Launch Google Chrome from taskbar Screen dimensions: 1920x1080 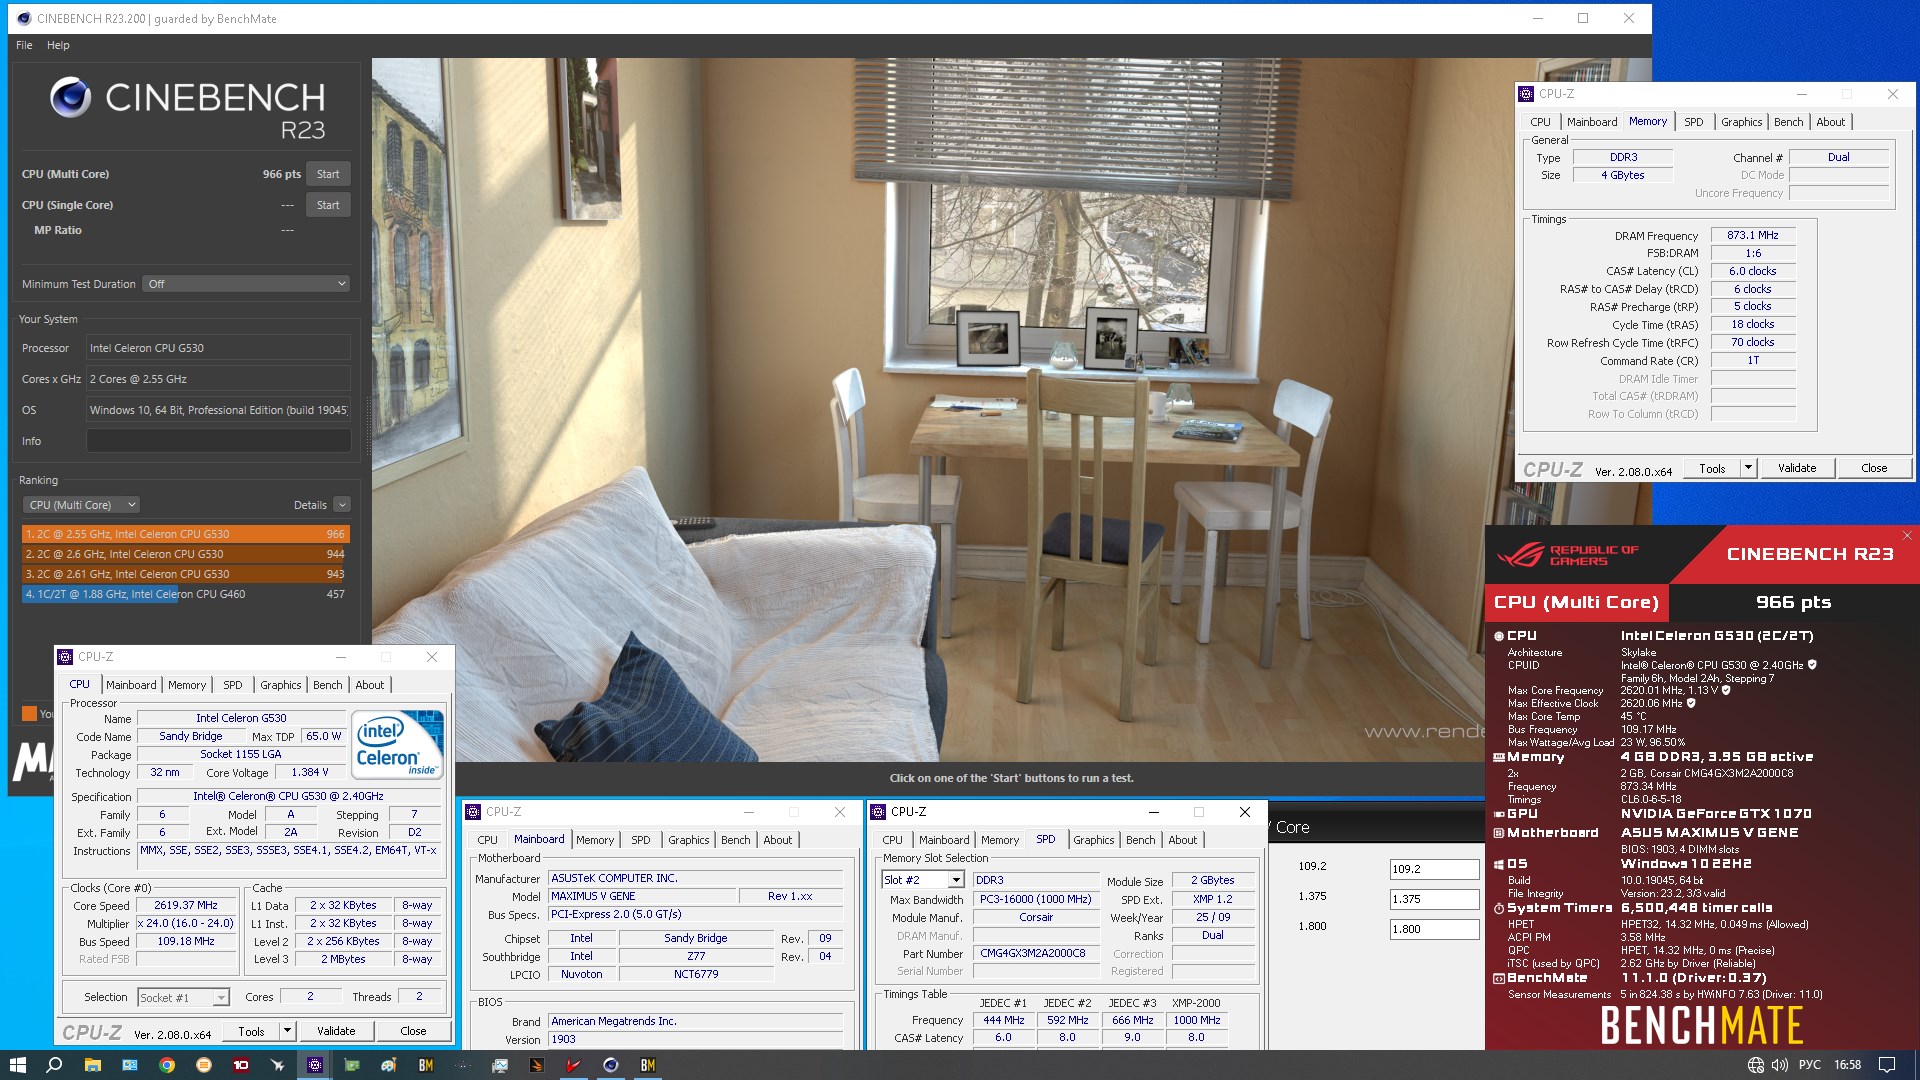click(167, 1065)
